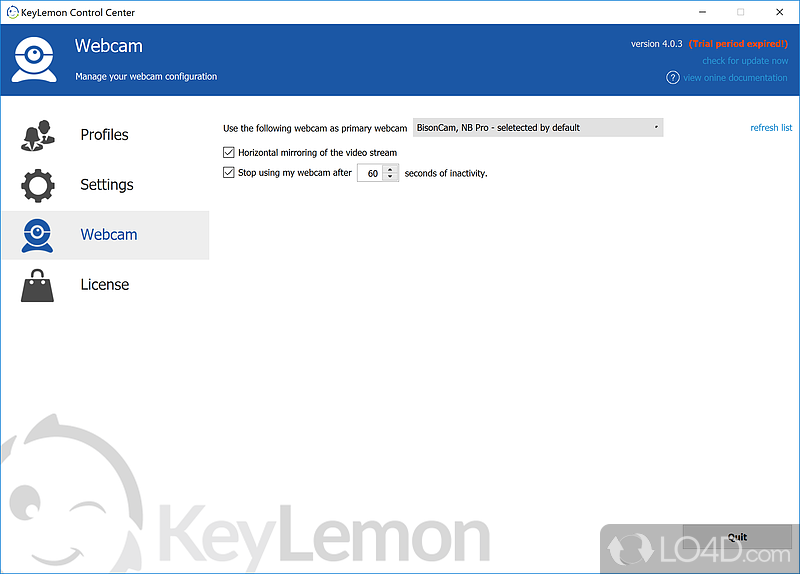Click the inactivity seconds field showing 60
Viewport: 800px width, 574px height.
371,173
